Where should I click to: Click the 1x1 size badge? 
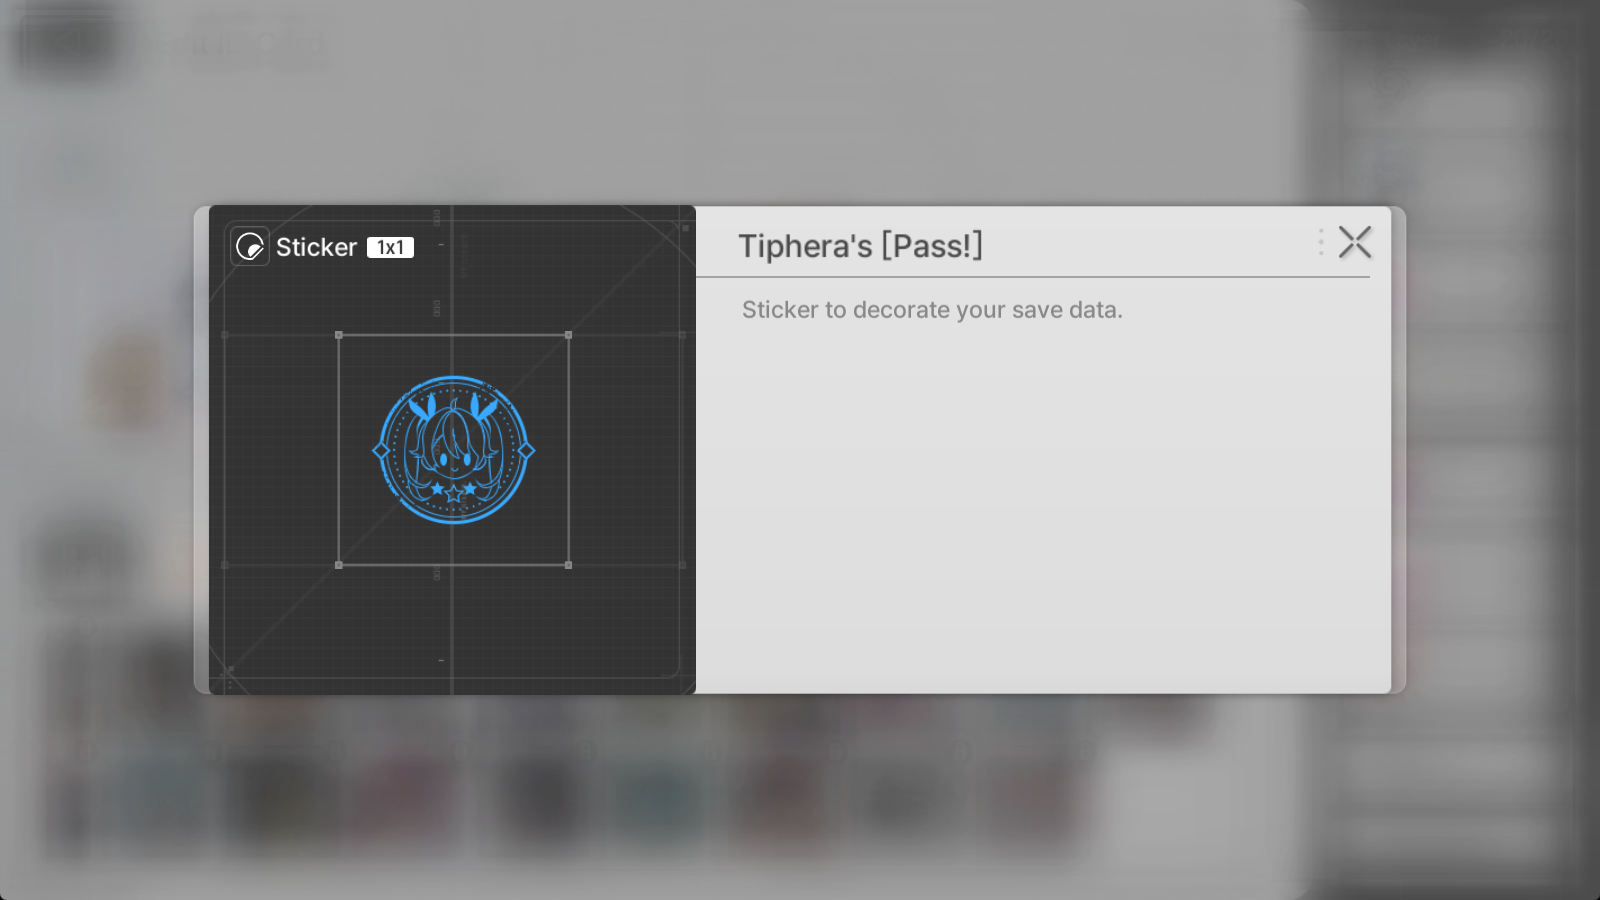pos(390,247)
